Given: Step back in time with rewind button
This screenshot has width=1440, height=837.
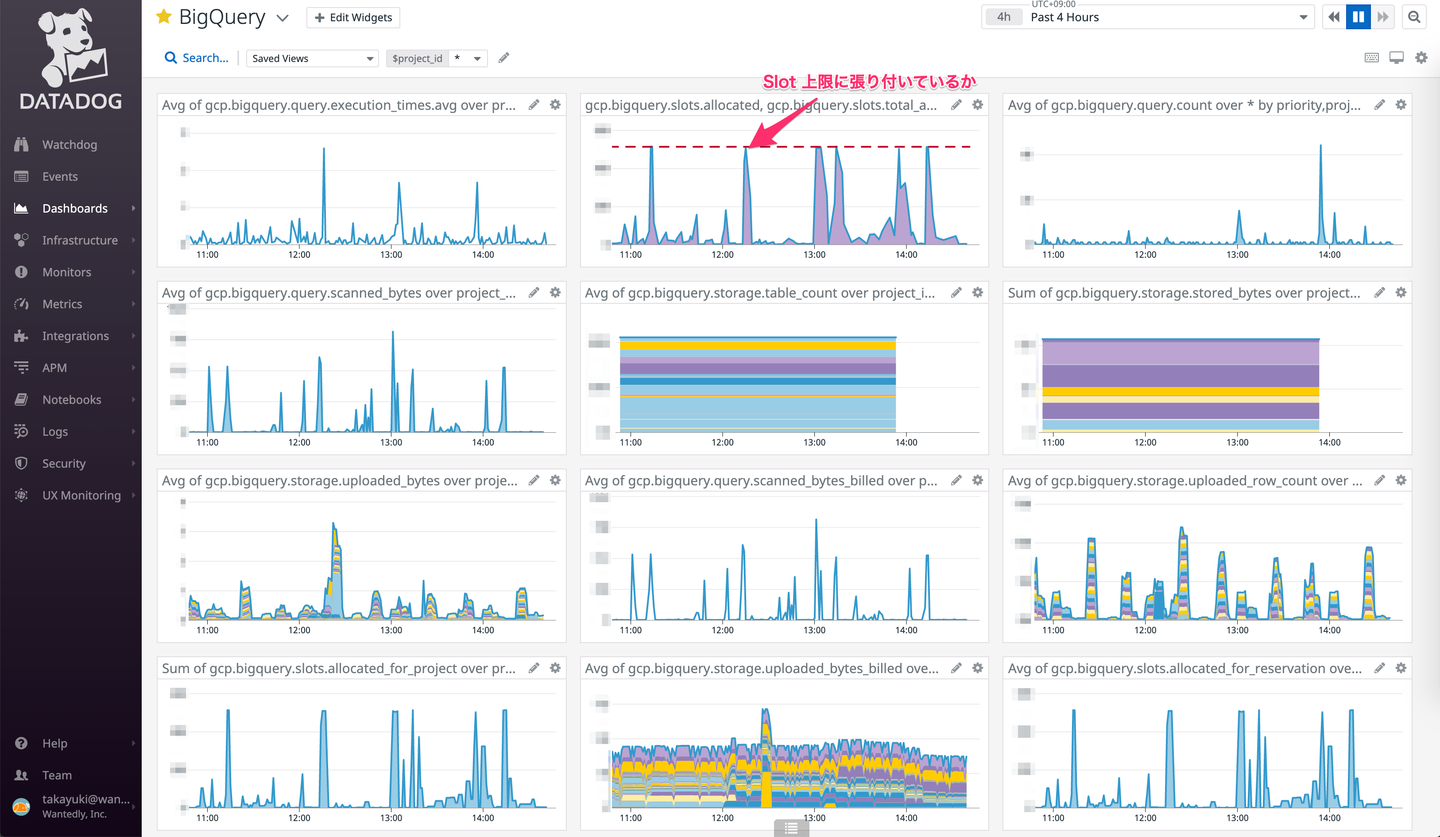Looking at the screenshot, I should (1334, 17).
